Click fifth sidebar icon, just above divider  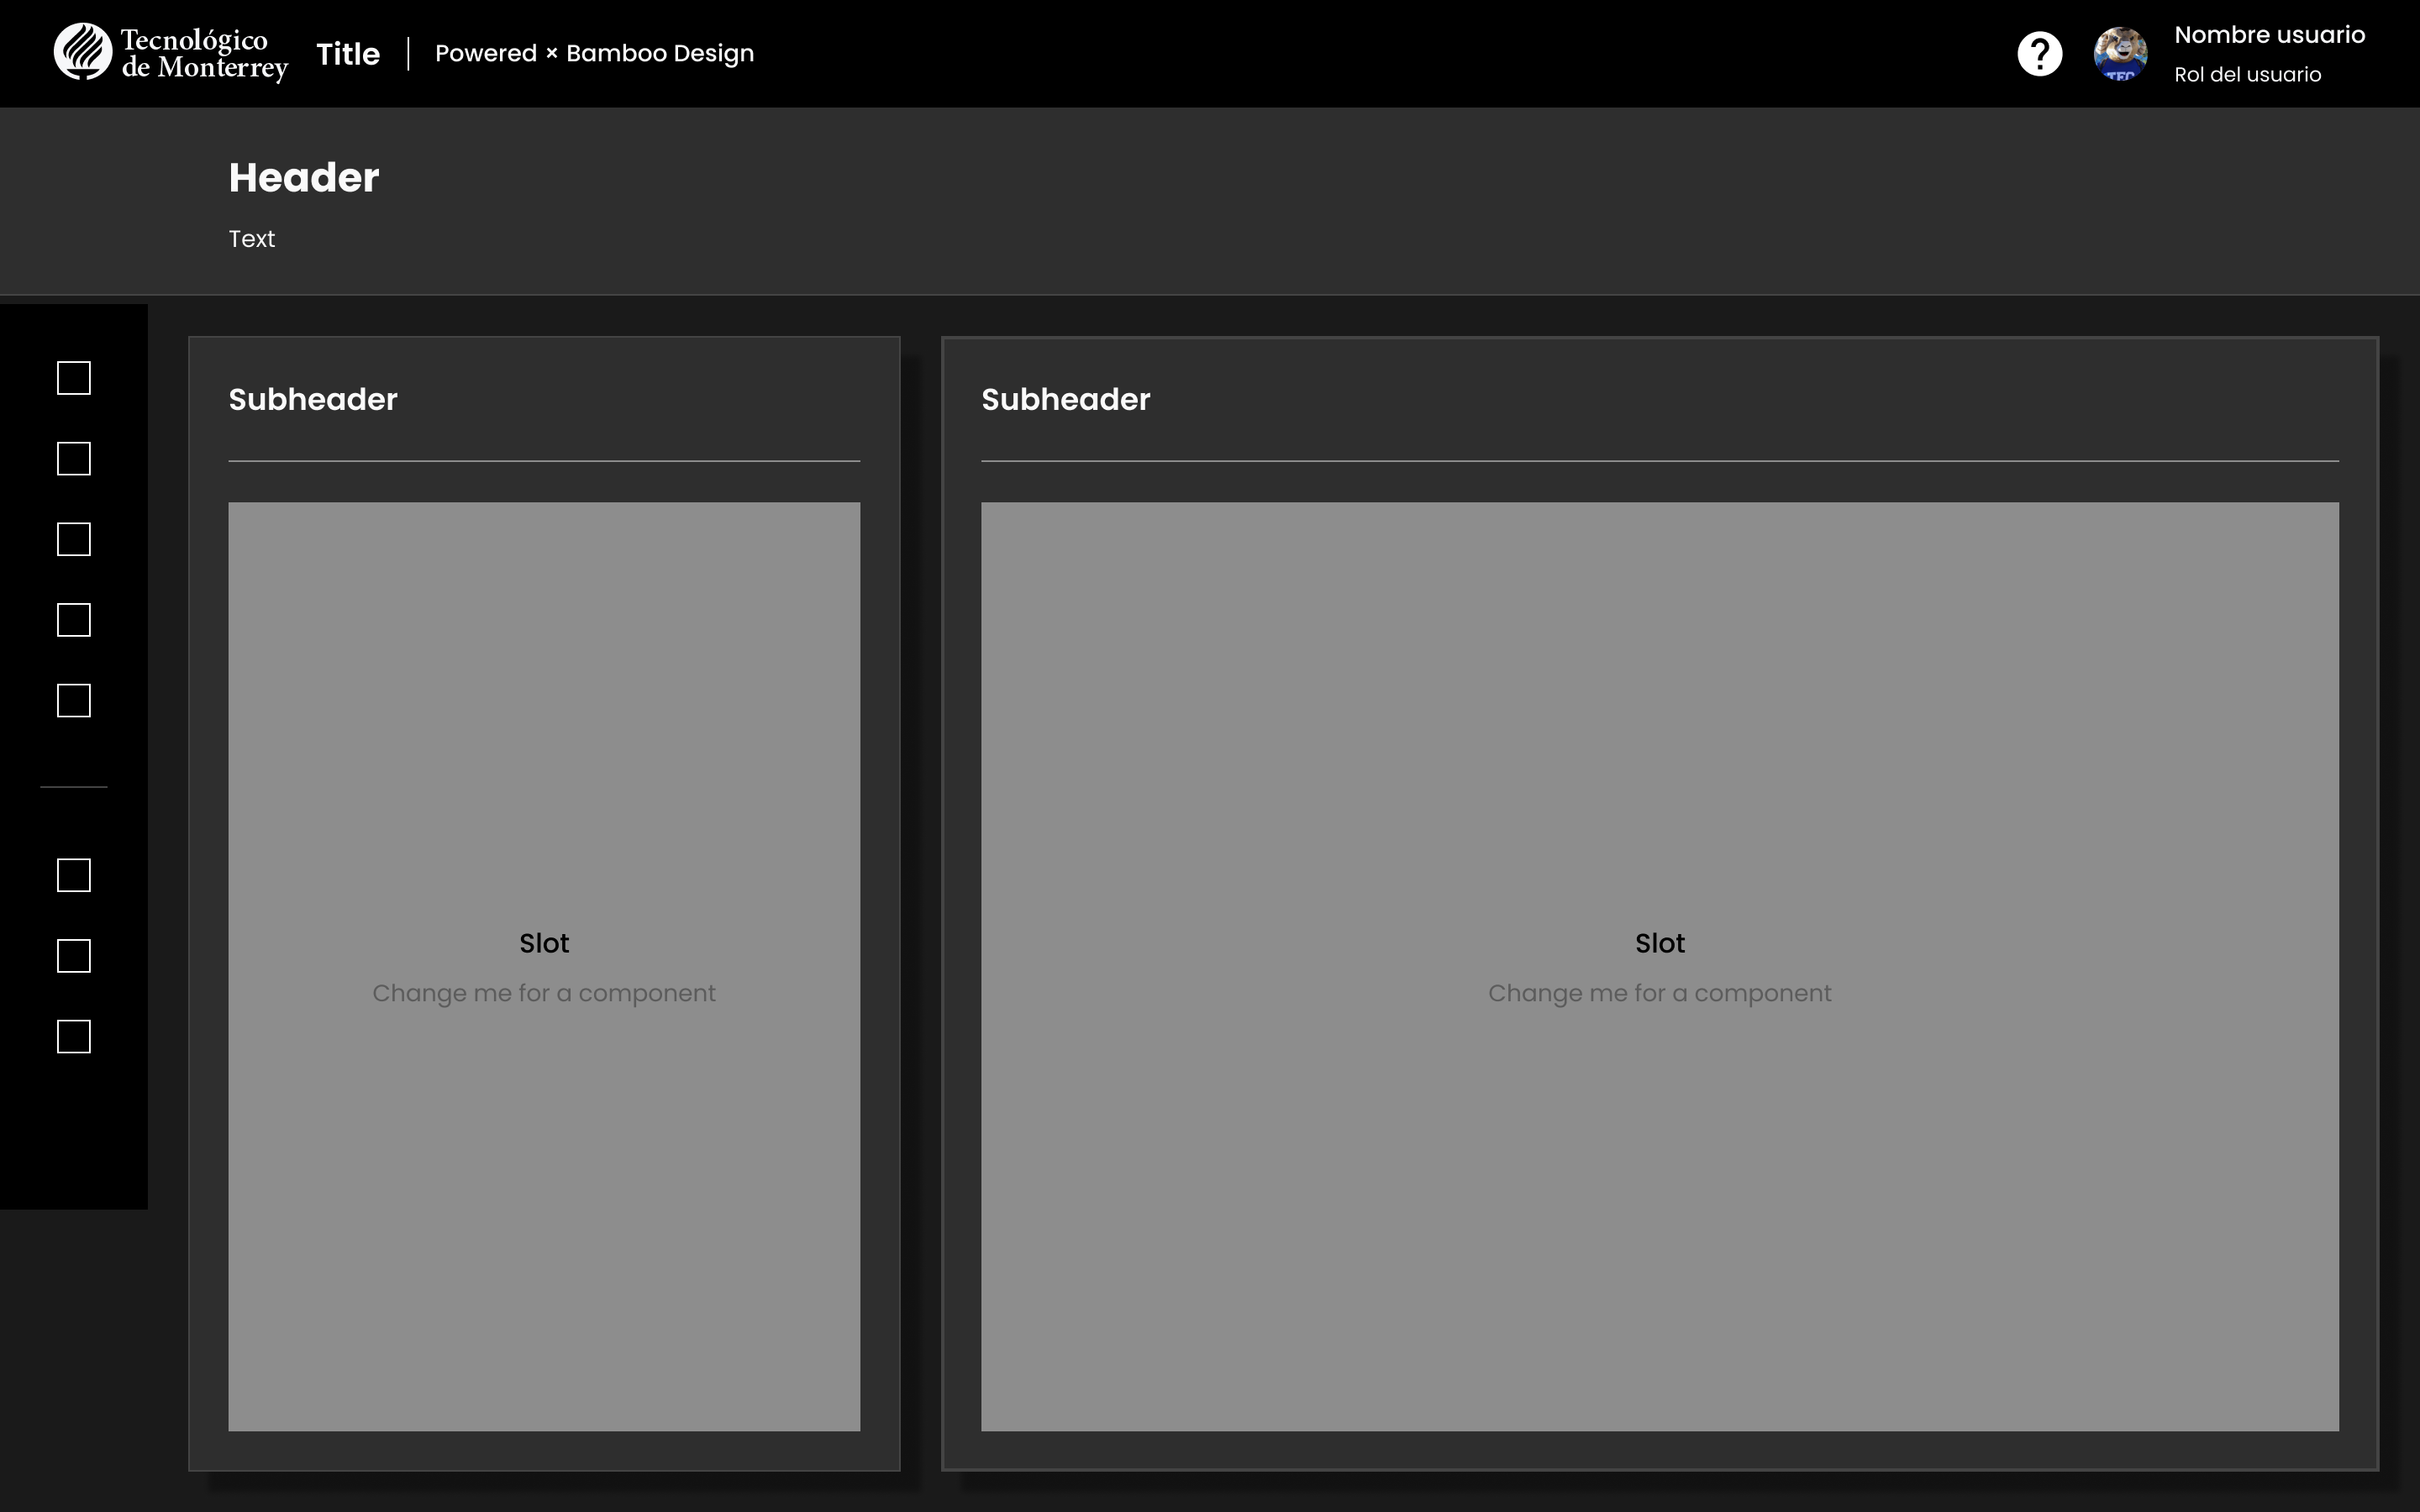coord(74,701)
